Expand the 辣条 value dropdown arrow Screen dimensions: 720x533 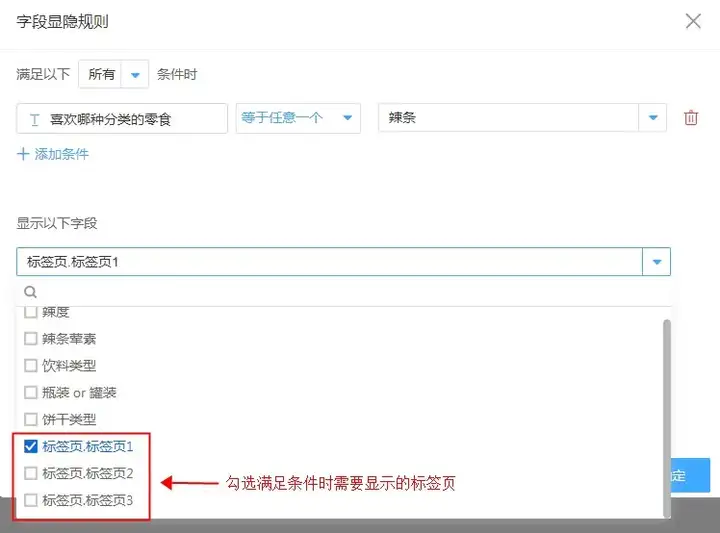[653, 118]
